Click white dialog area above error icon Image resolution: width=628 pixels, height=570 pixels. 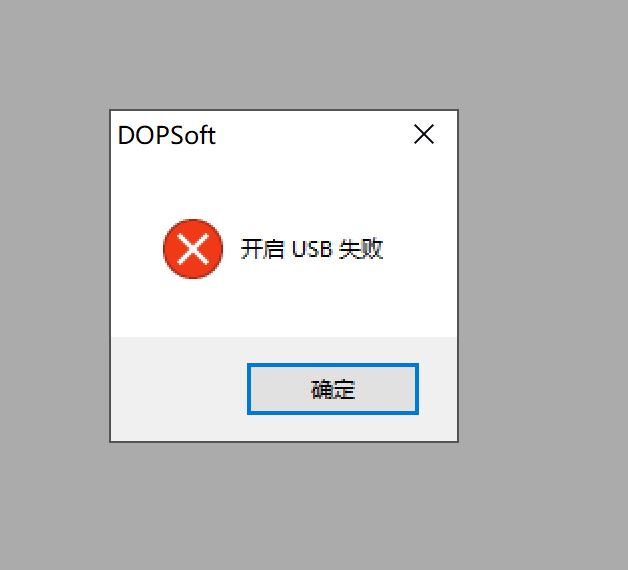click(193, 188)
